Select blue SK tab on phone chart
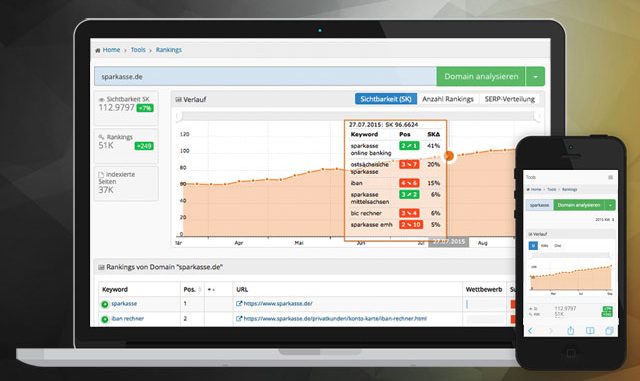The image size is (640, 381). point(533,245)
